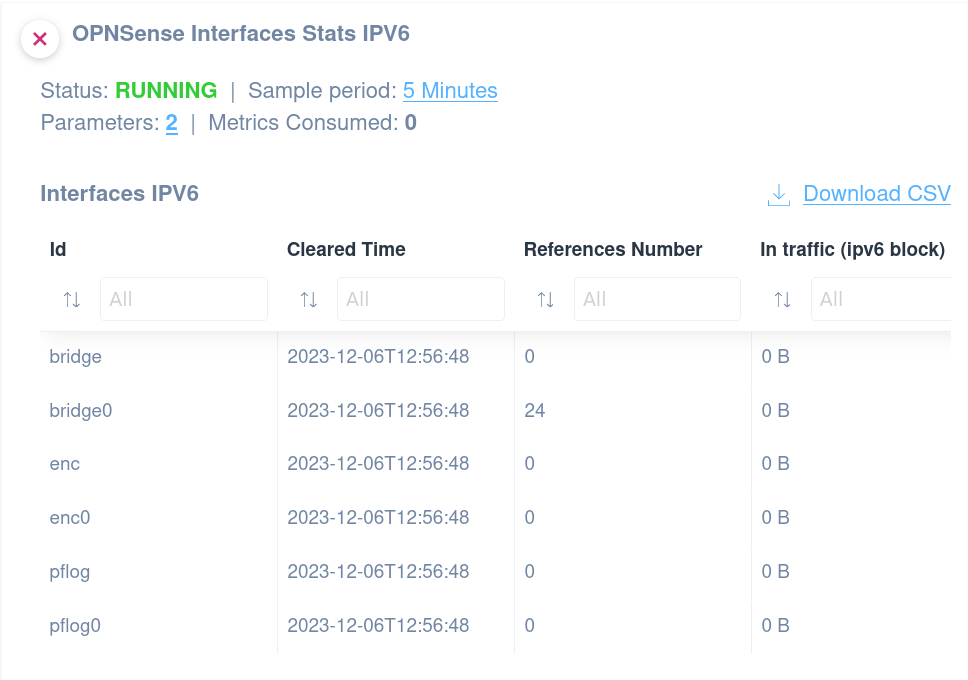Download the interfaces data as CSV

click(x=876, y=193)
